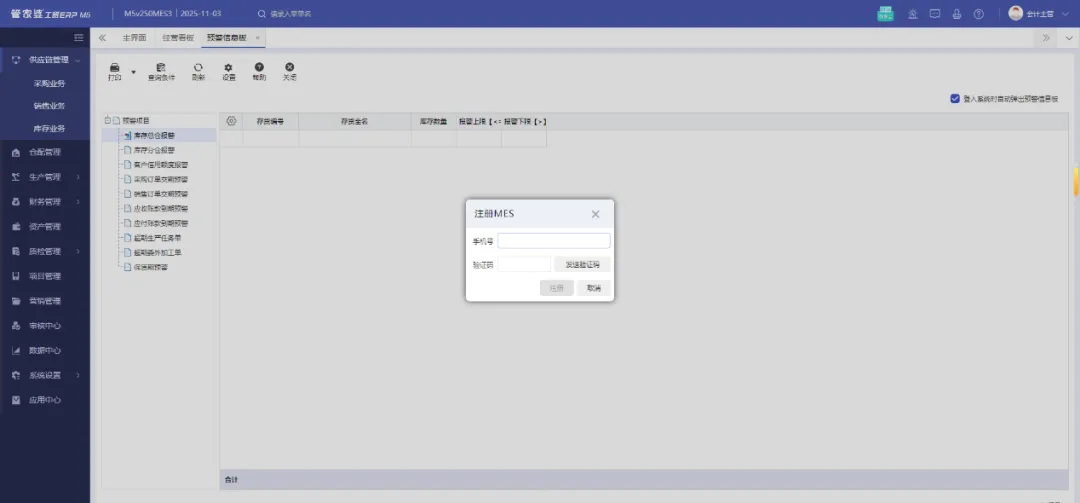Collapse the 预警项目 tree root node
Image resolution: width=1080 pixels, height=503 pixels.
[x=106, y=121]
